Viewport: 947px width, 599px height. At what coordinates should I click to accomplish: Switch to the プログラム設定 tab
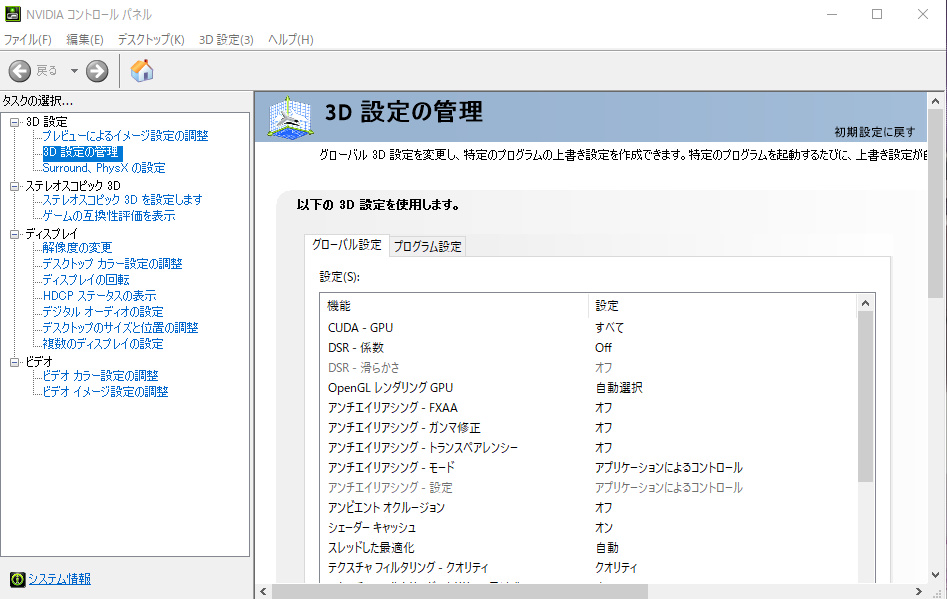tap(428, 246)
